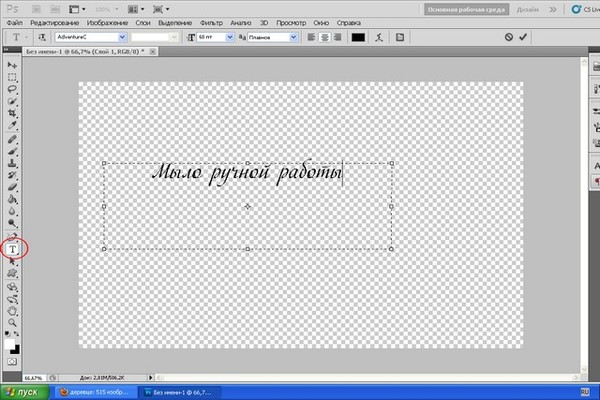Set center text alignment
Viewport: 600px width, 400px height.
click(x=324, y=37)
